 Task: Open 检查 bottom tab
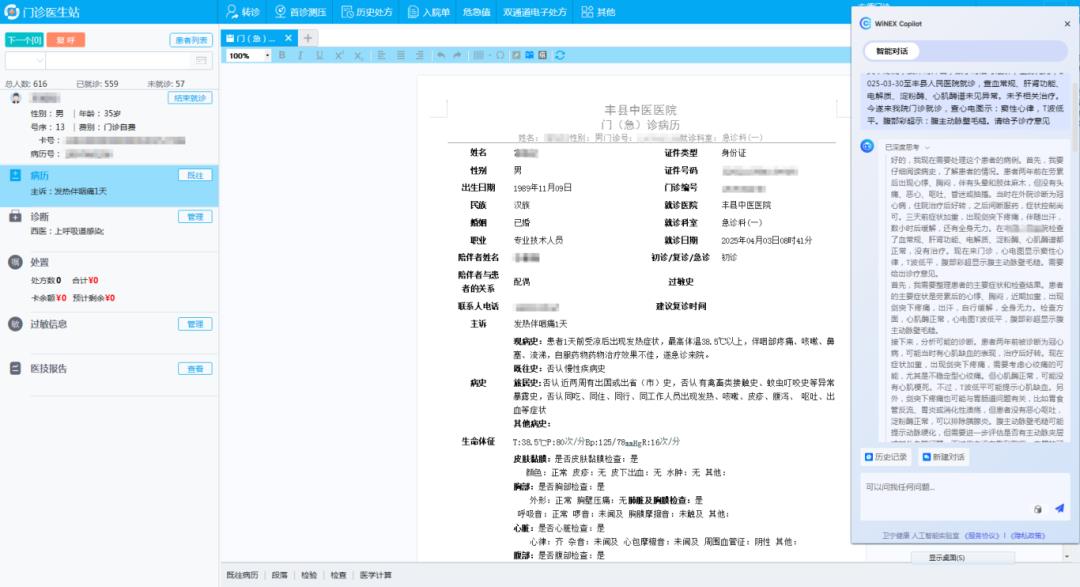pos(338,575)
